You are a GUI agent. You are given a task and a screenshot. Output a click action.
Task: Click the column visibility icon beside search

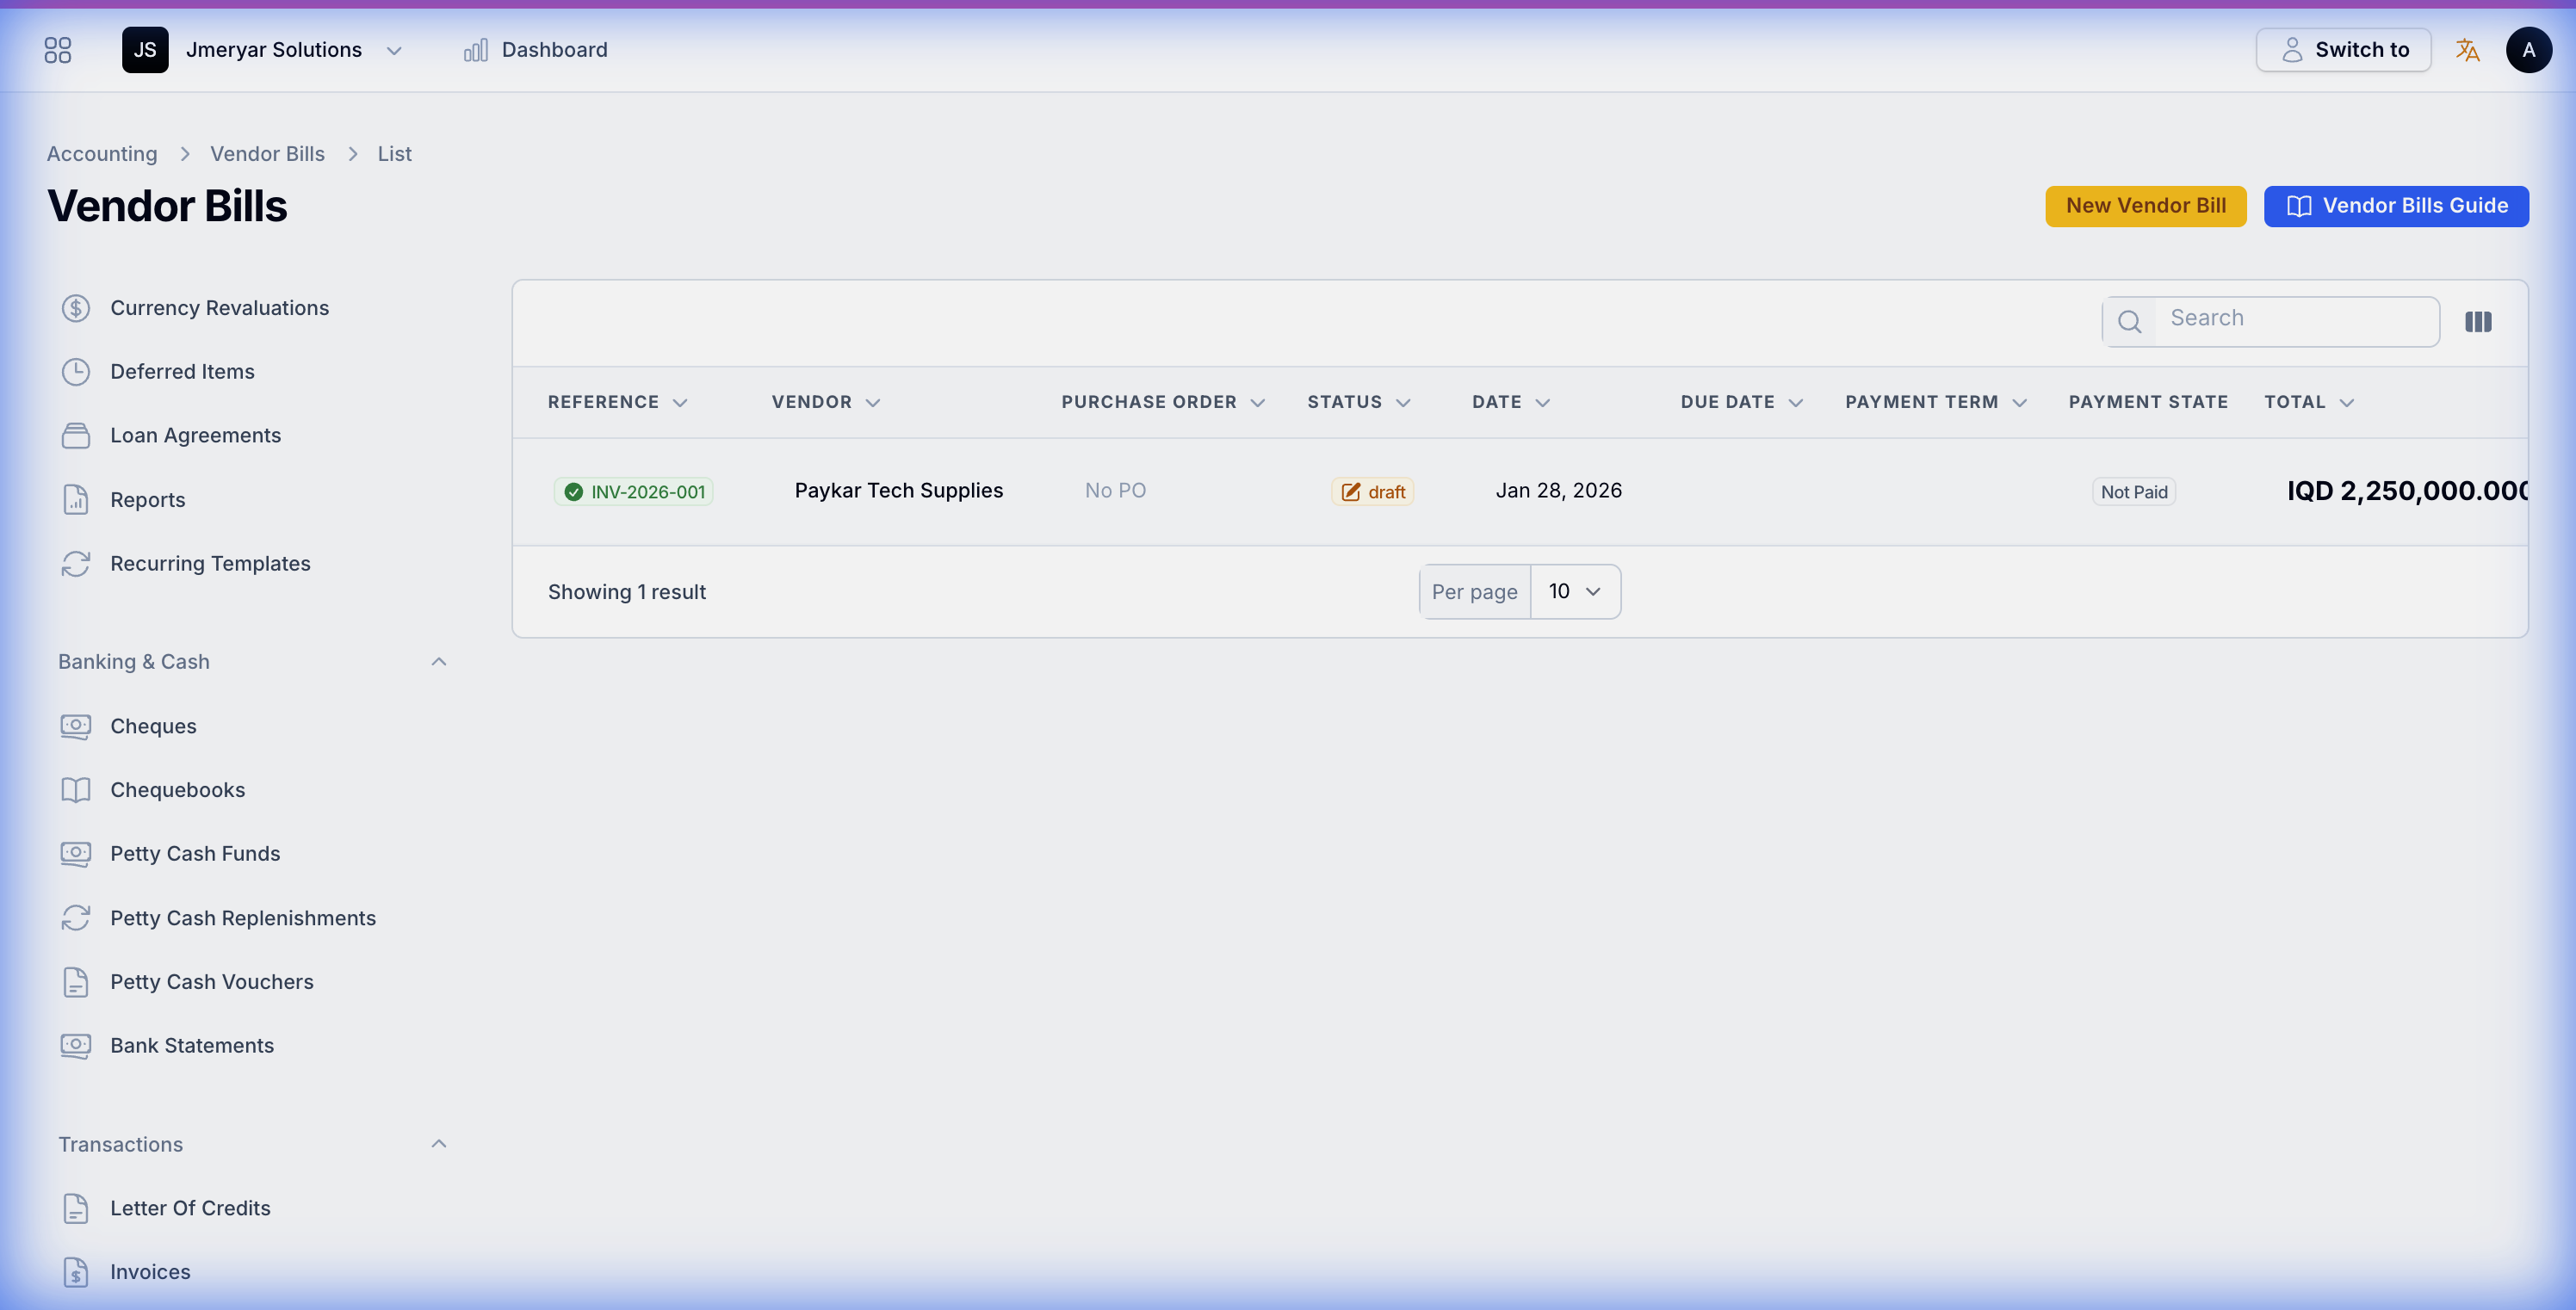click(2479, 321)
